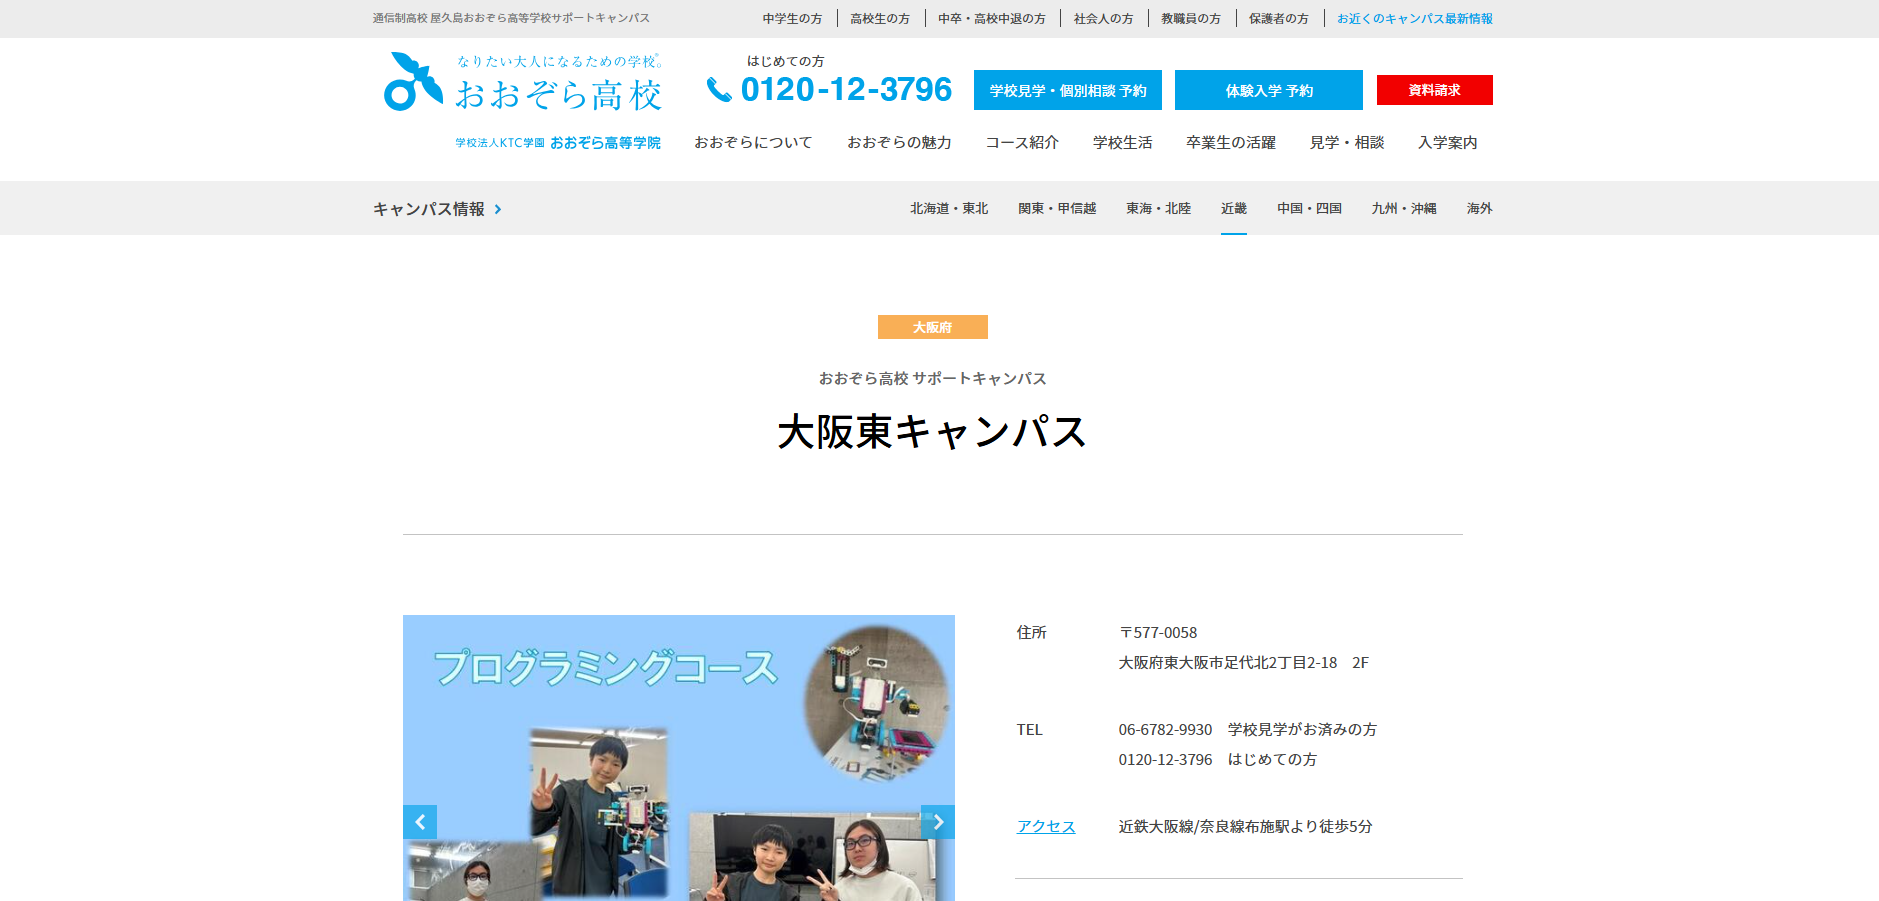Open おおぞらについて menu

[753, 143]
